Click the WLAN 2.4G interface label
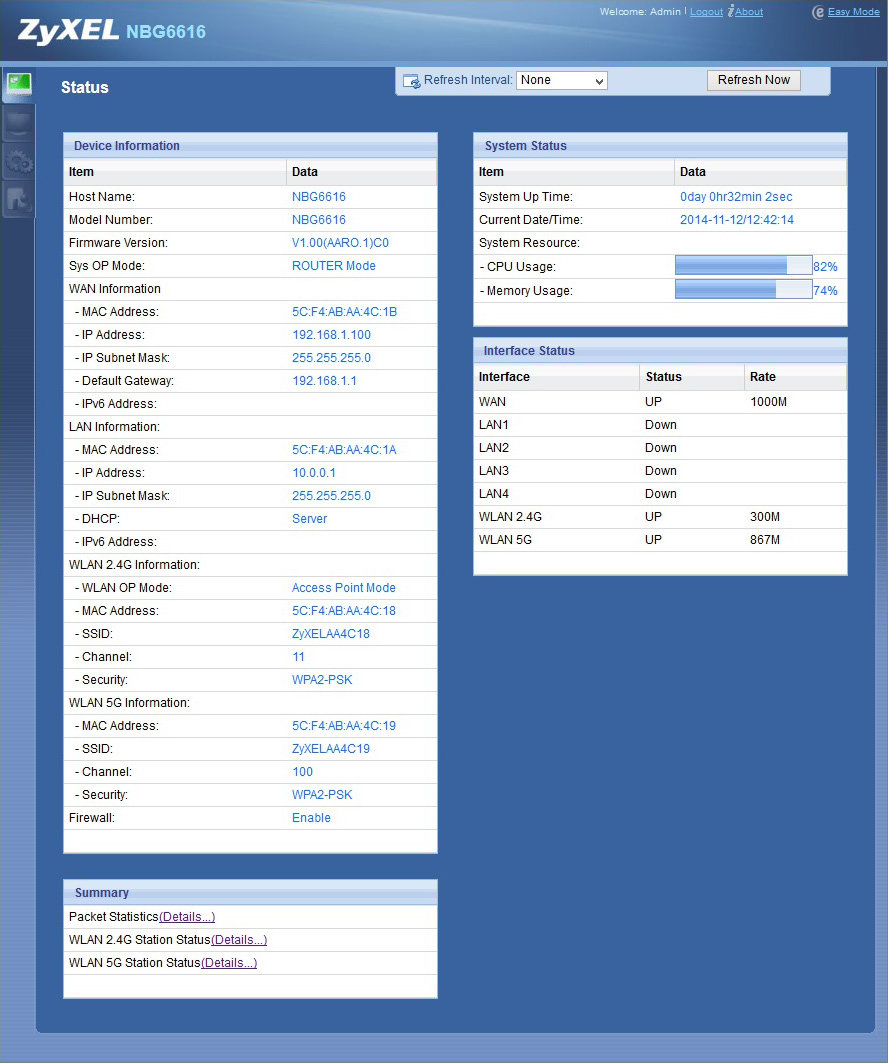This screenshot has width=888, height=1063. point(510,517)
